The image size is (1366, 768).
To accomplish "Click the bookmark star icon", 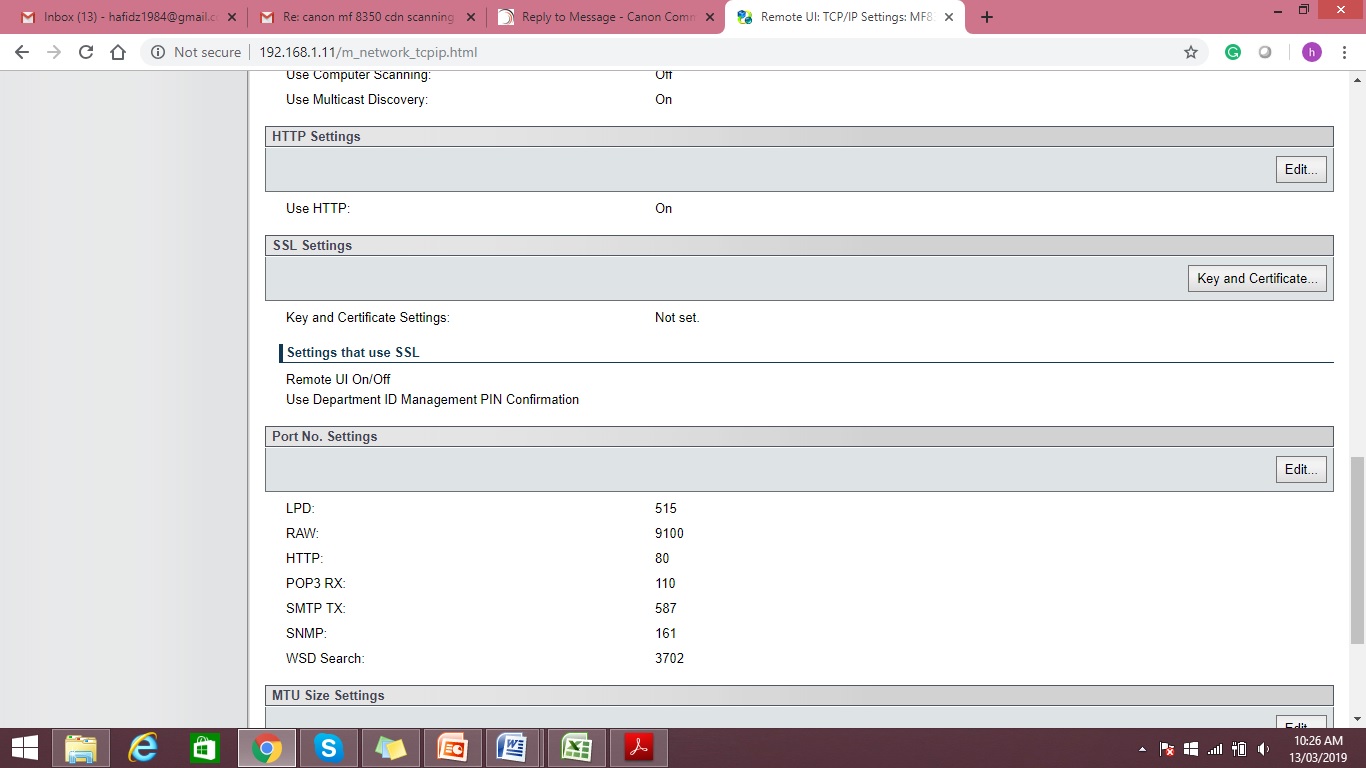I will 1190,52.
